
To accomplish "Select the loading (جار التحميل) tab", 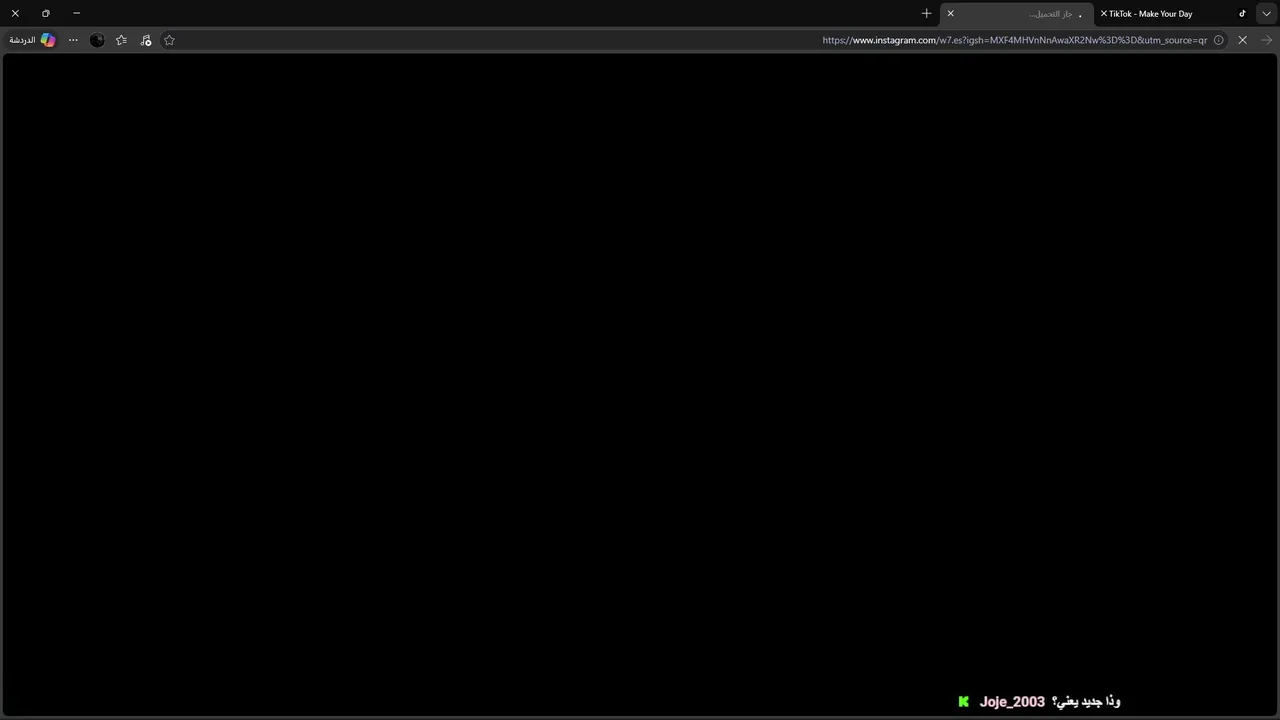I will [1017, 14].
